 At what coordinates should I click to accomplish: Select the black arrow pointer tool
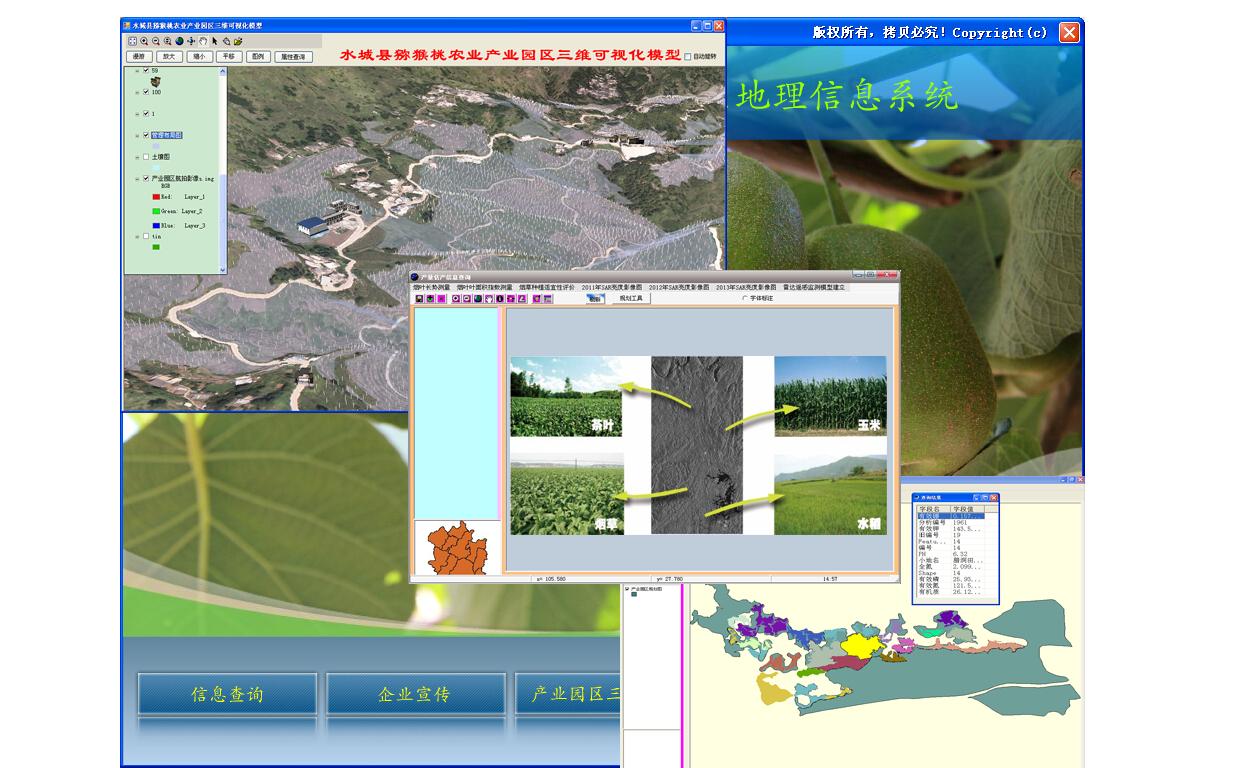click(x=215, y=41)
